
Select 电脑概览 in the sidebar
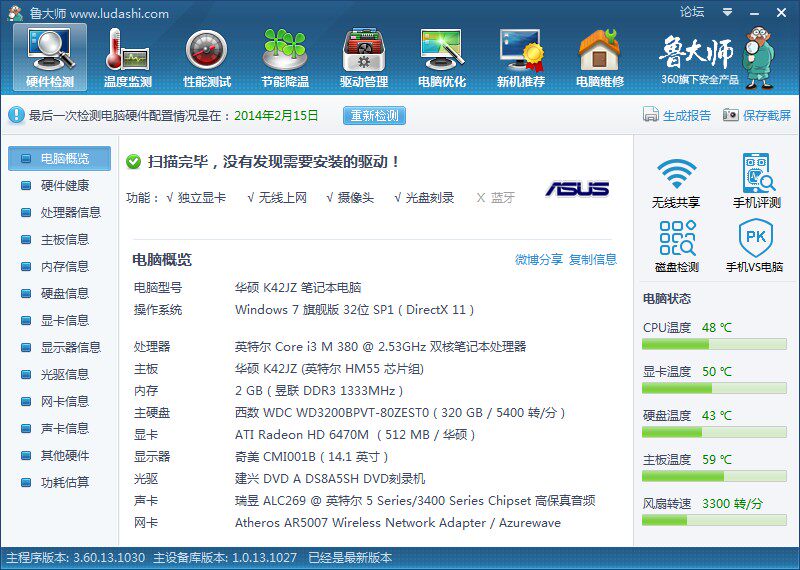[59, 158]
